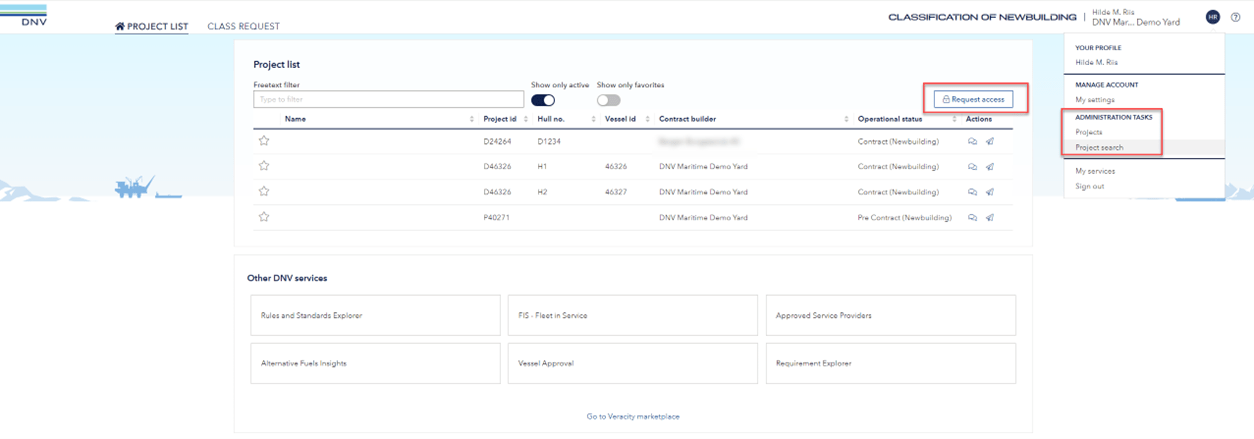Viewport: 1254px width, 439px height.
Task: Click Pre Contract (Newbuilding) status text
Action: [905, 217]
